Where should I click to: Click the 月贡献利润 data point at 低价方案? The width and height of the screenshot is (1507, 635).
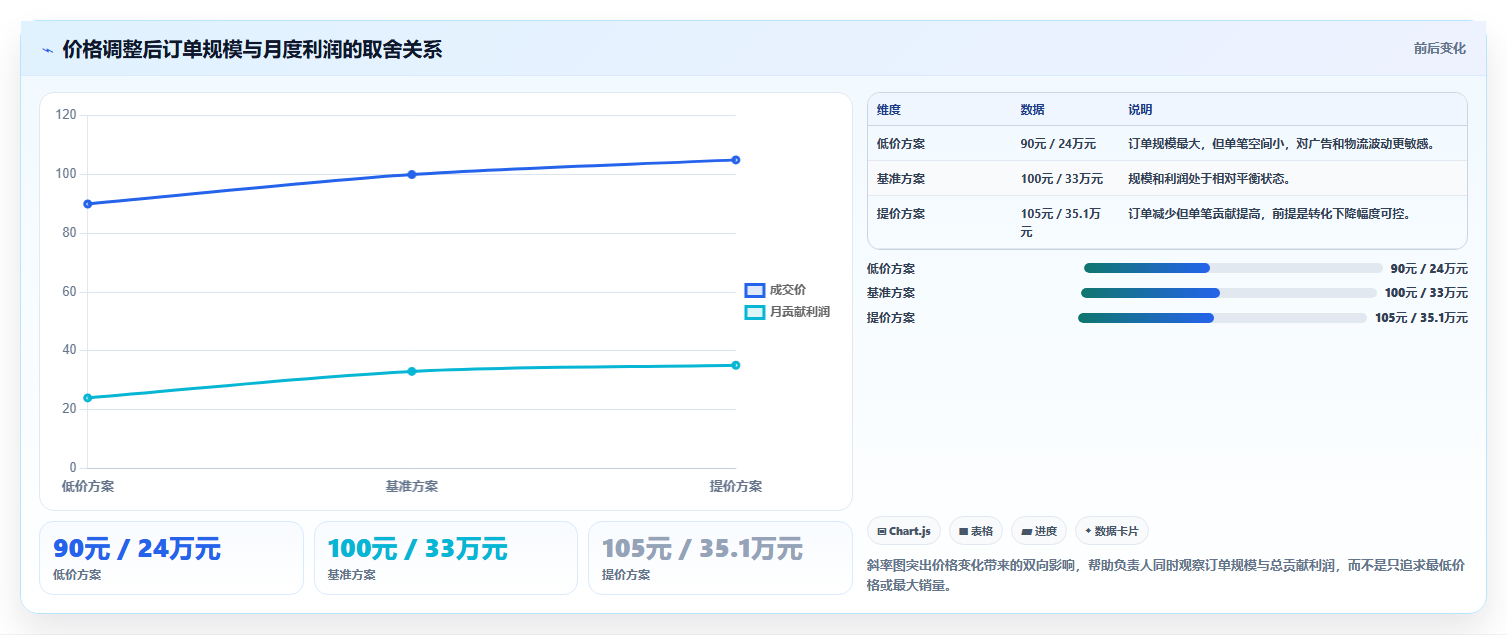(88, 398)
